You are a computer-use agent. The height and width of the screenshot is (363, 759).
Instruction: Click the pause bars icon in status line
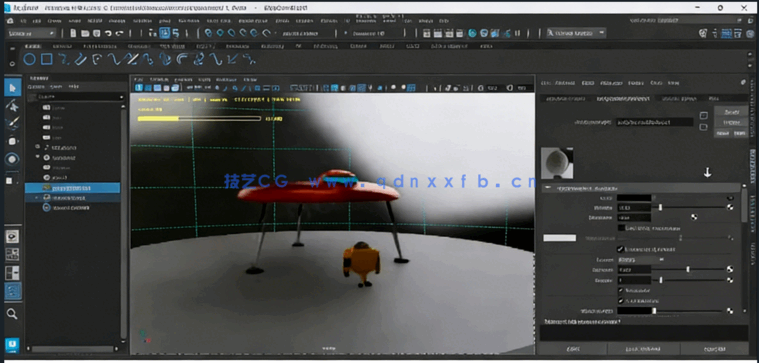(517, 33)
